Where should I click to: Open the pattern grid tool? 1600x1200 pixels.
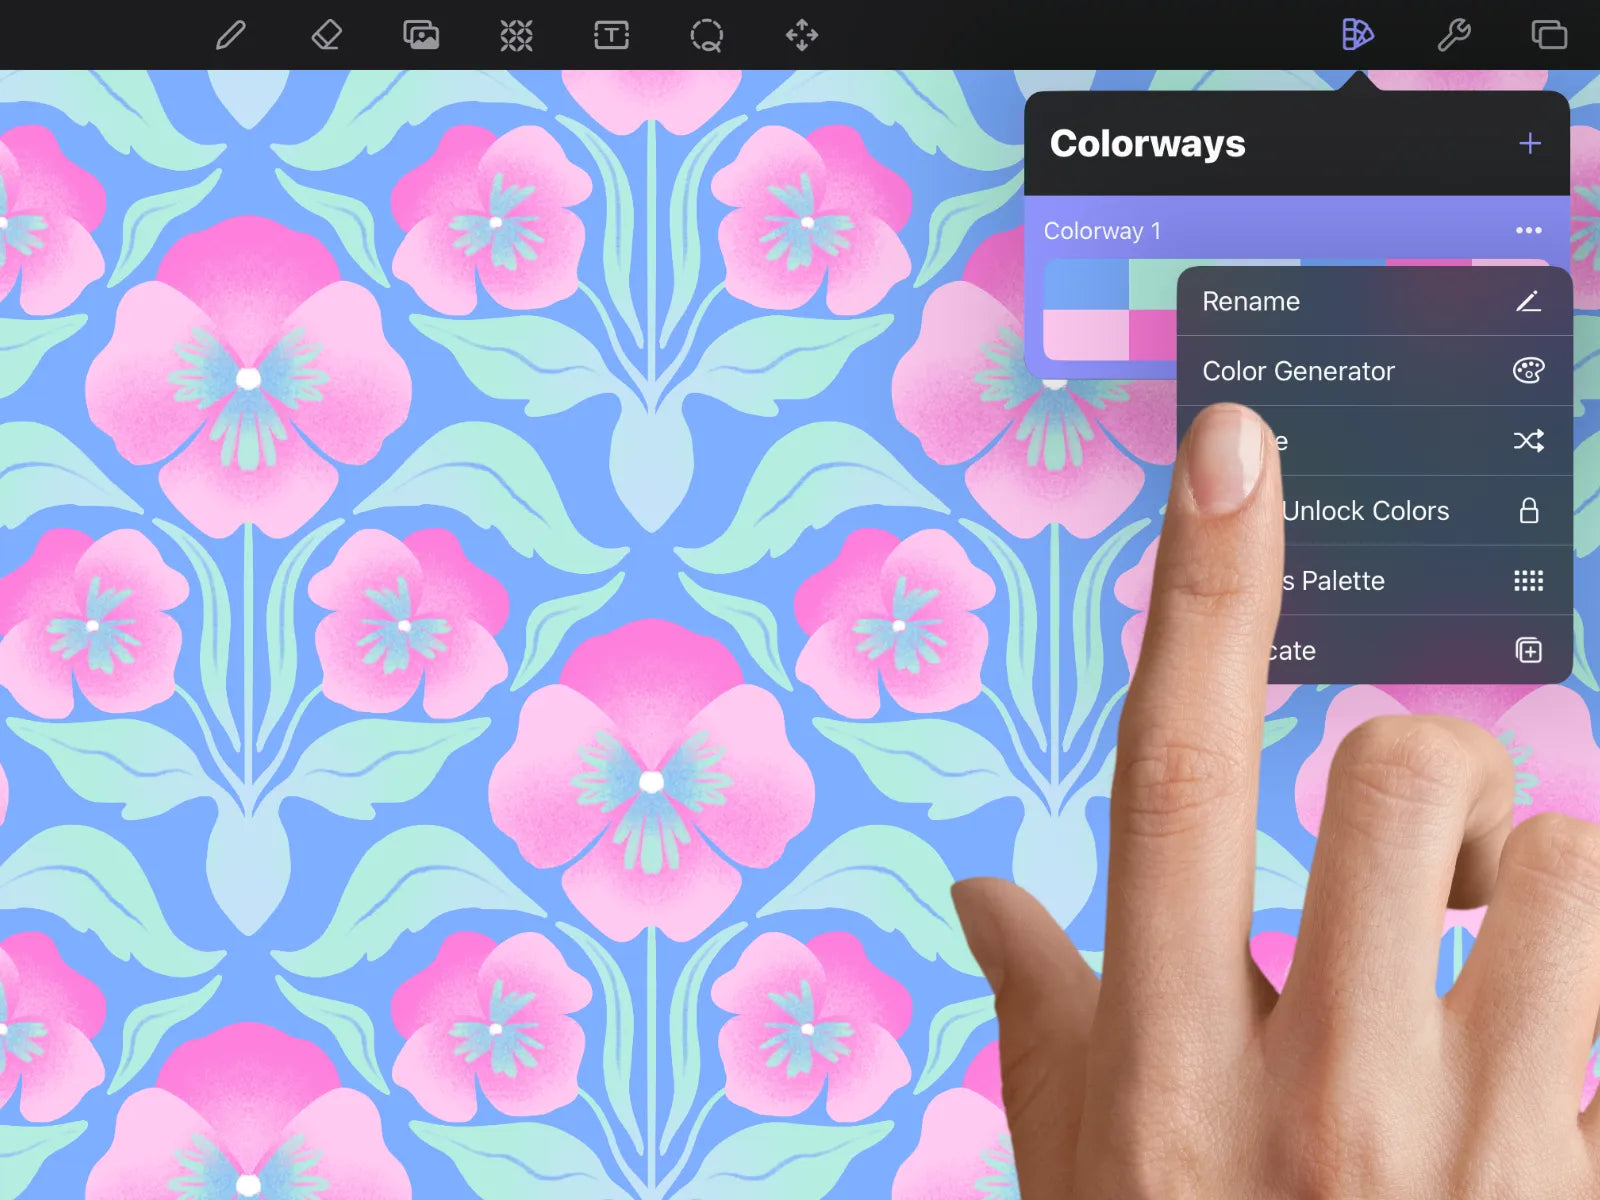pos(516,36)
